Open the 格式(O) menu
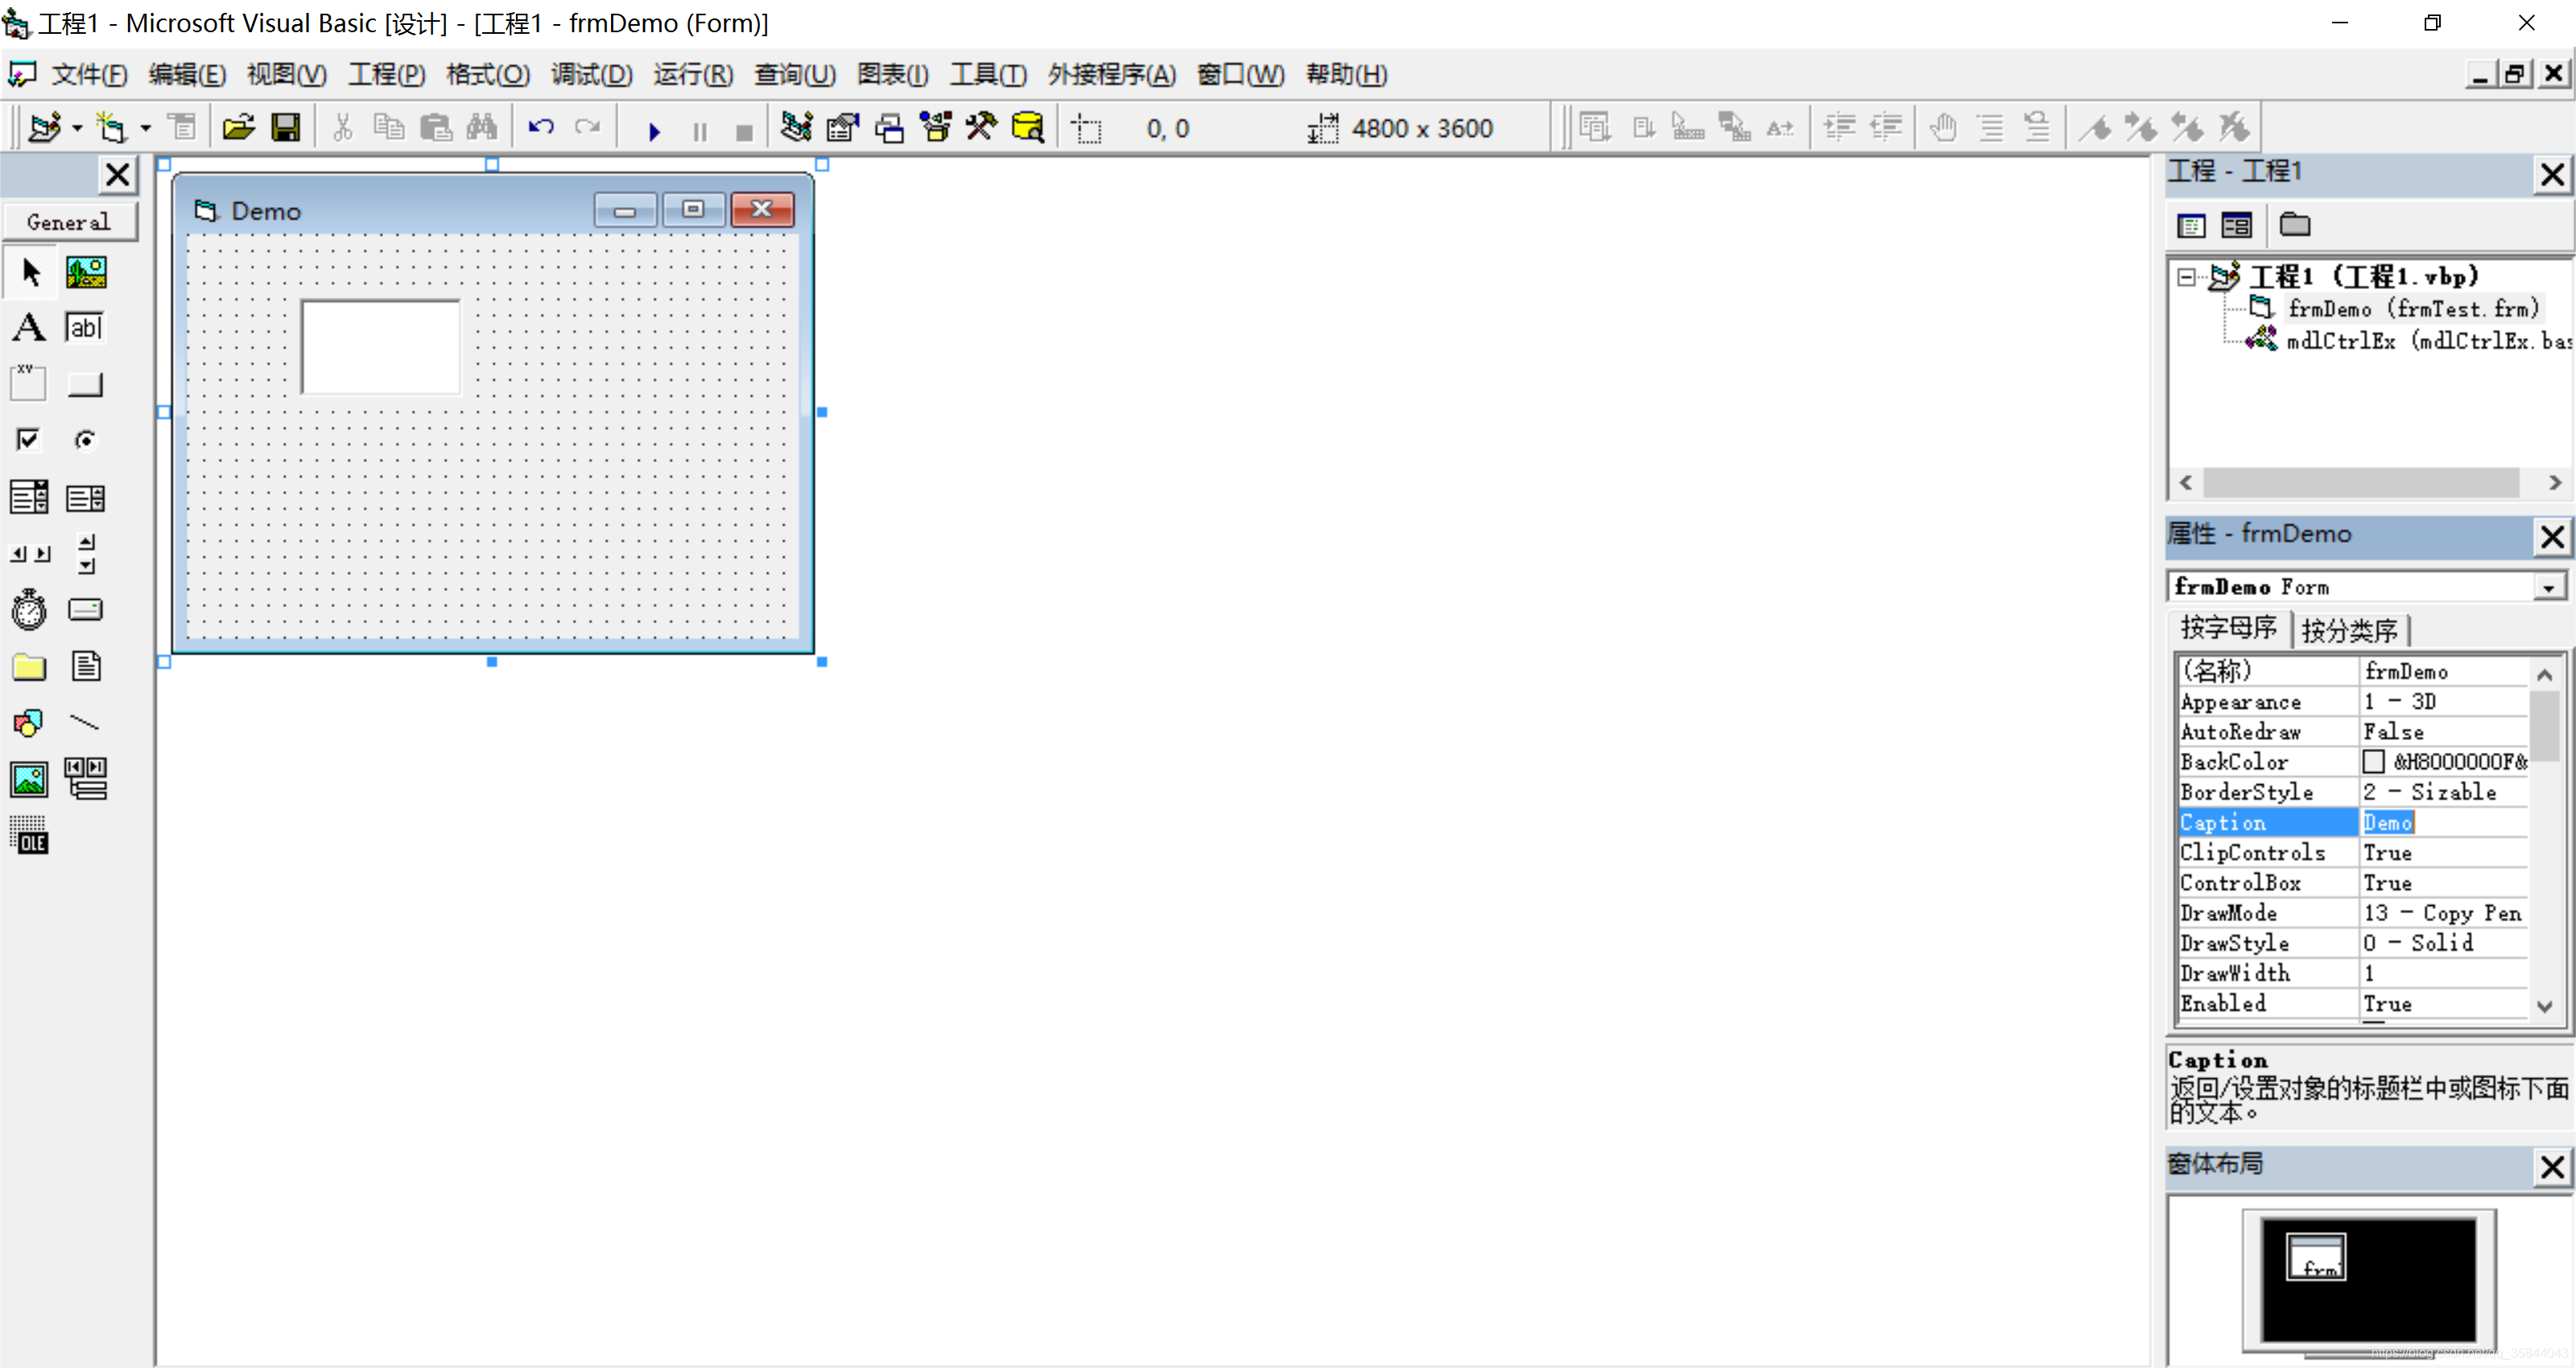Image resolution: width=2576 pixels, height=1368 pixels. click(x=487, y=75)
